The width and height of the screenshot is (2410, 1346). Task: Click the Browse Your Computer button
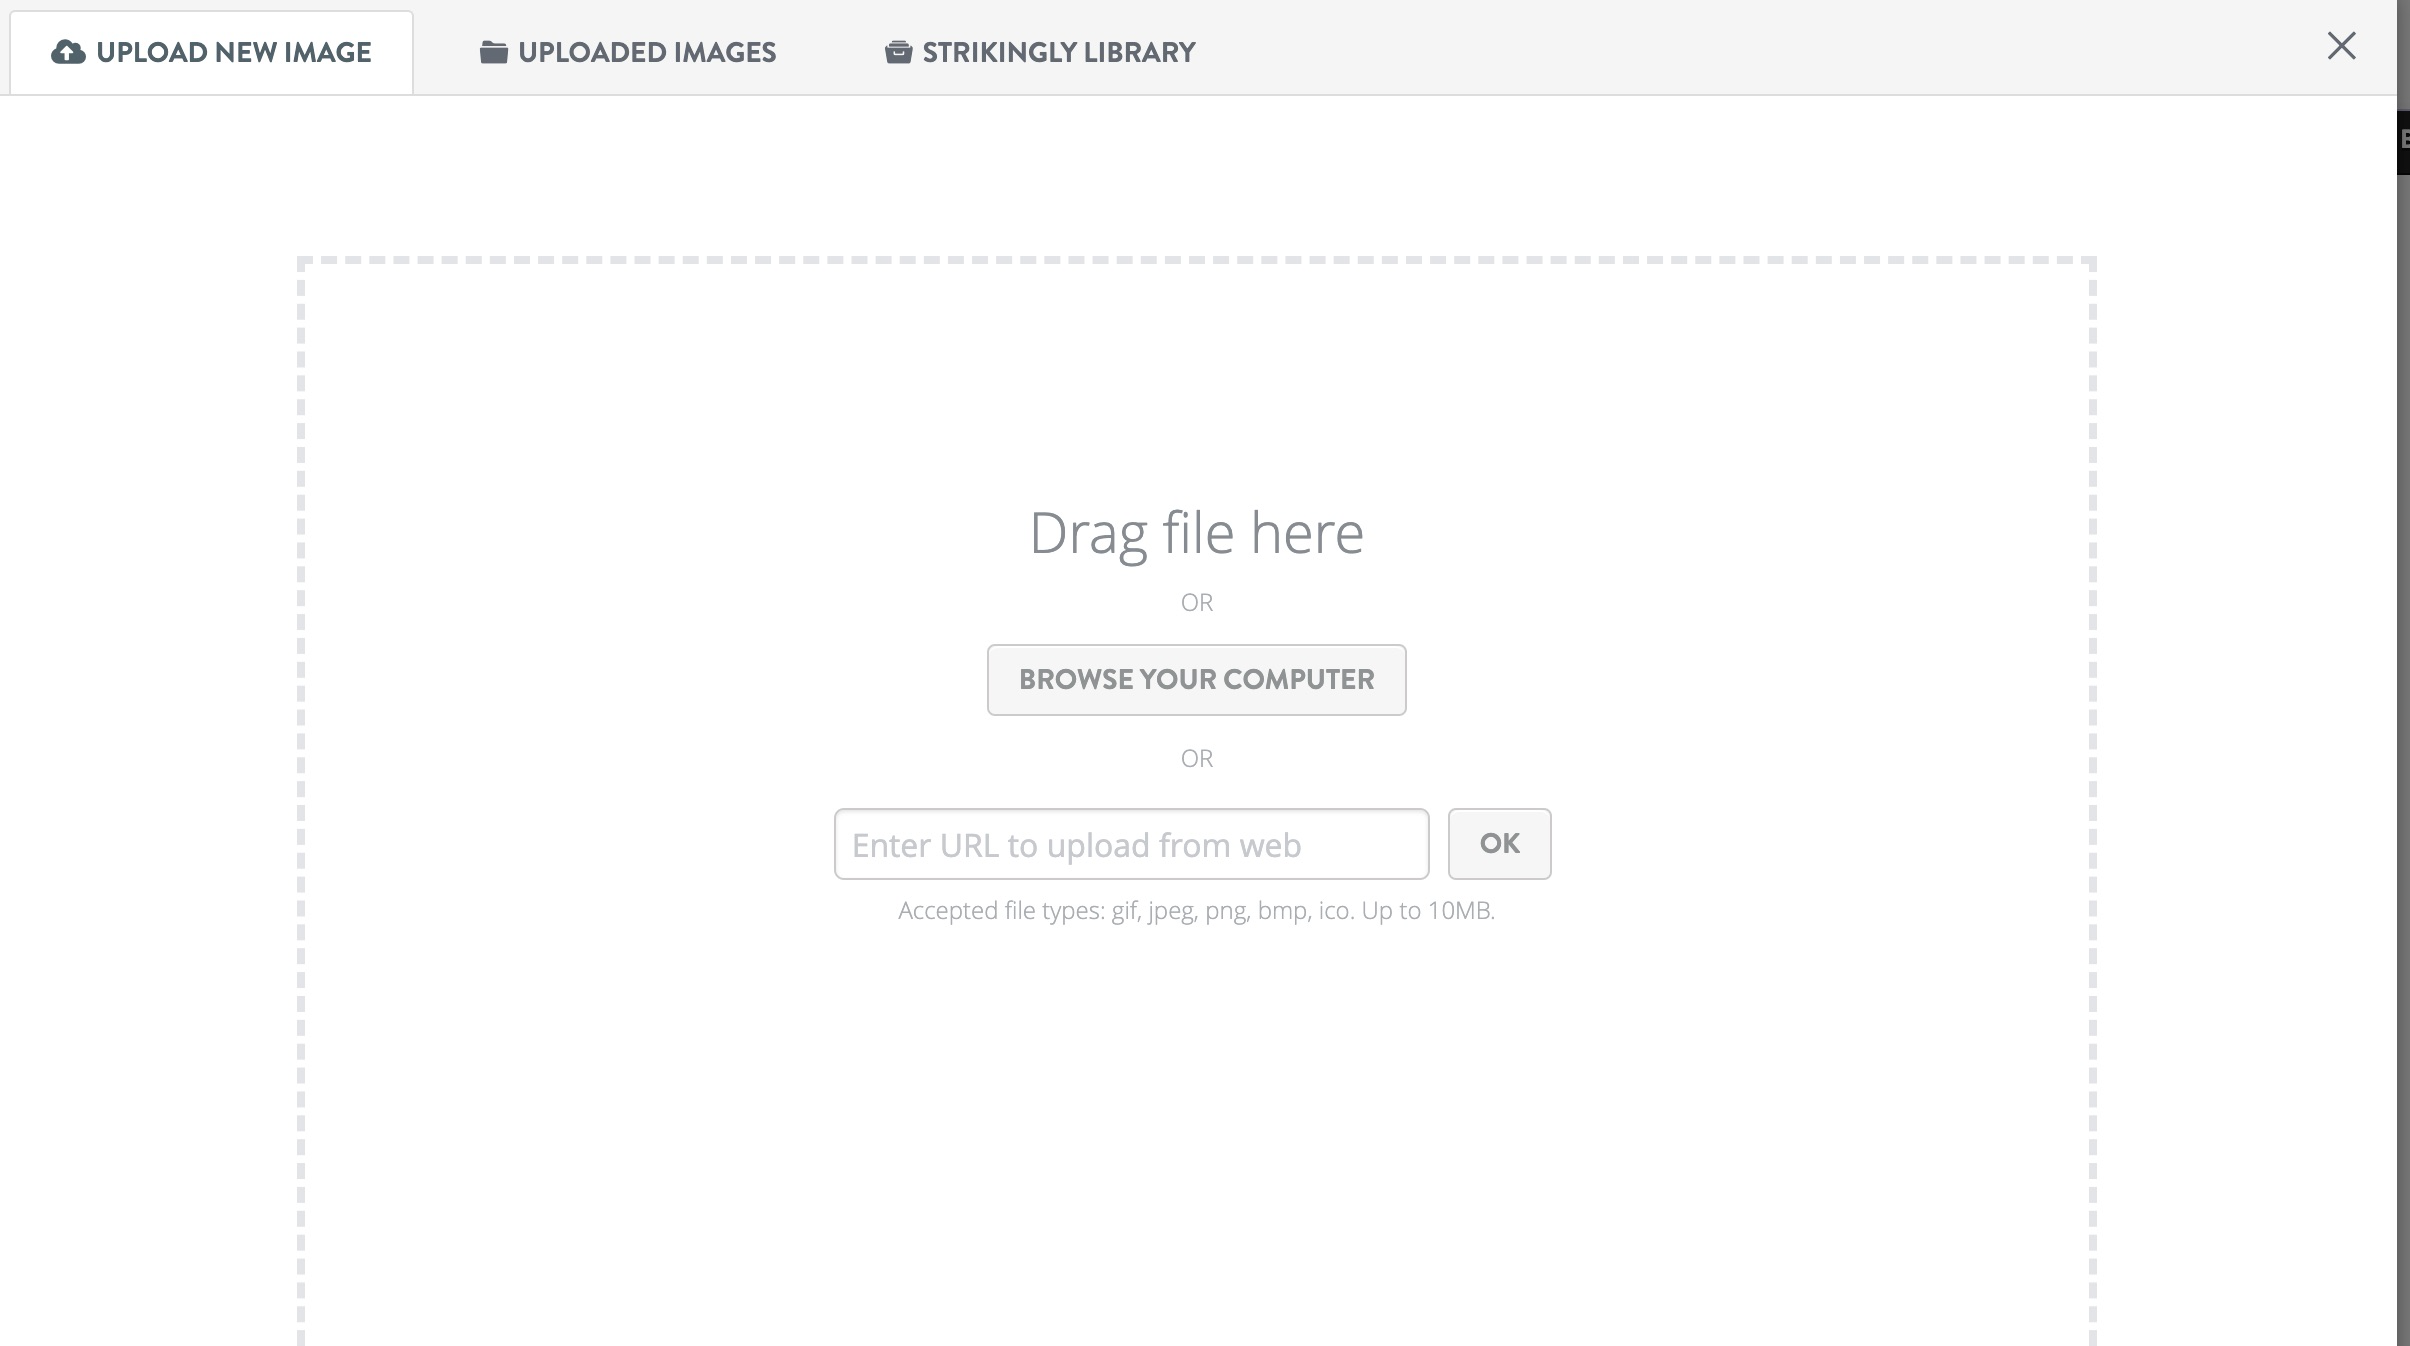1196,680
